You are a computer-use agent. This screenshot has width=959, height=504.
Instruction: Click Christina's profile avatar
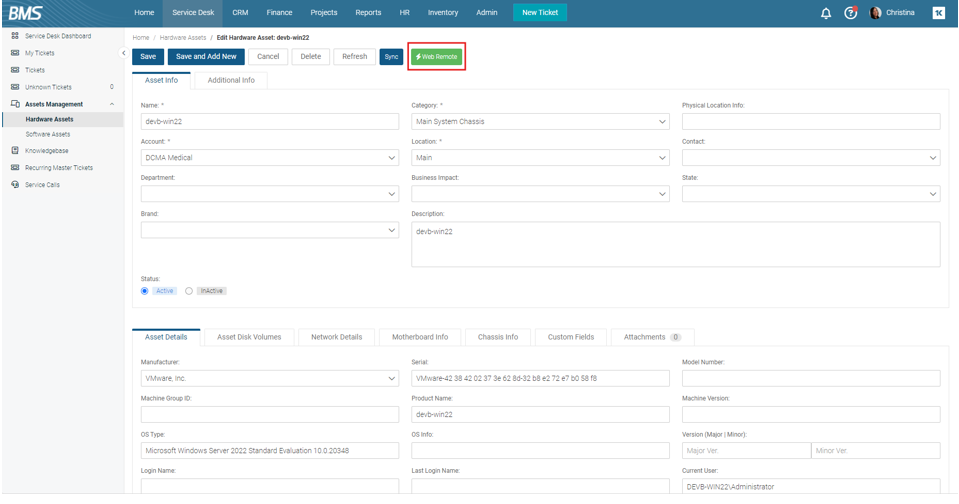tap(876, 13)
